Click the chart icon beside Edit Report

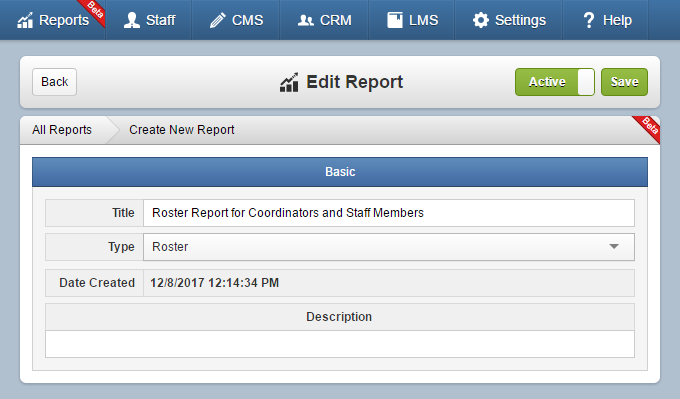coord(289,82)
